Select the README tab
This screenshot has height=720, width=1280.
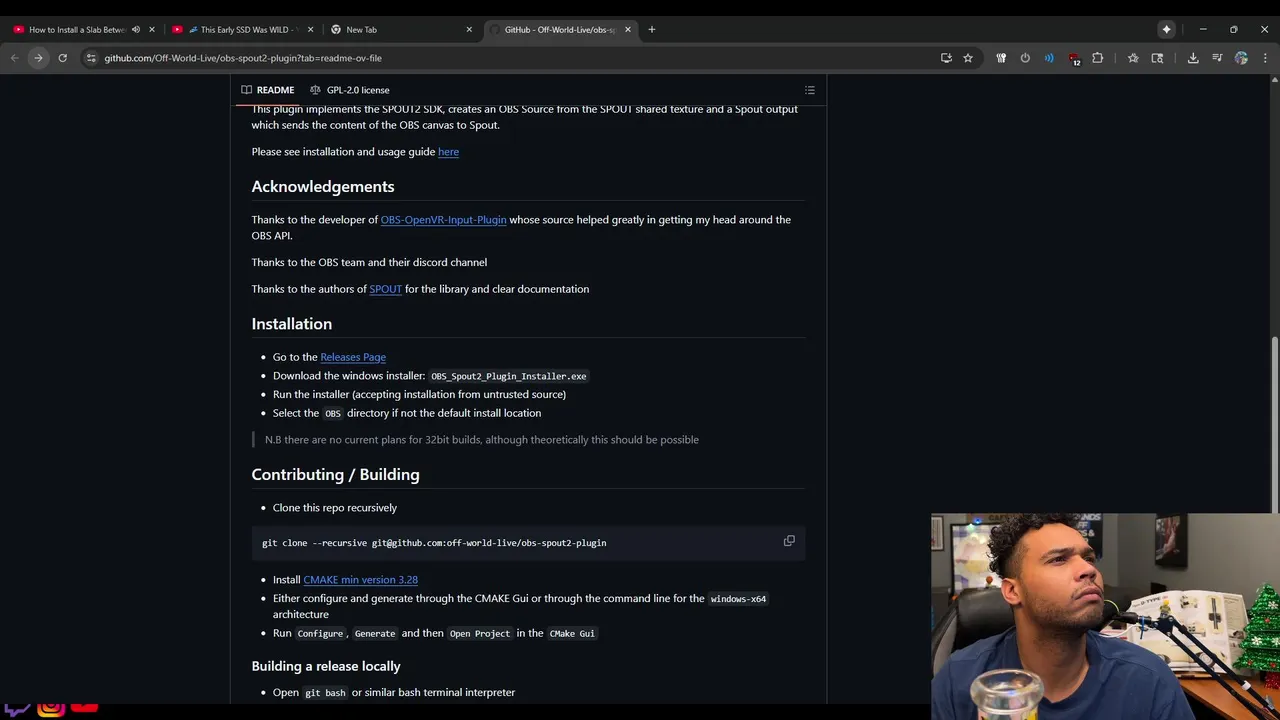tap(268, 90)
